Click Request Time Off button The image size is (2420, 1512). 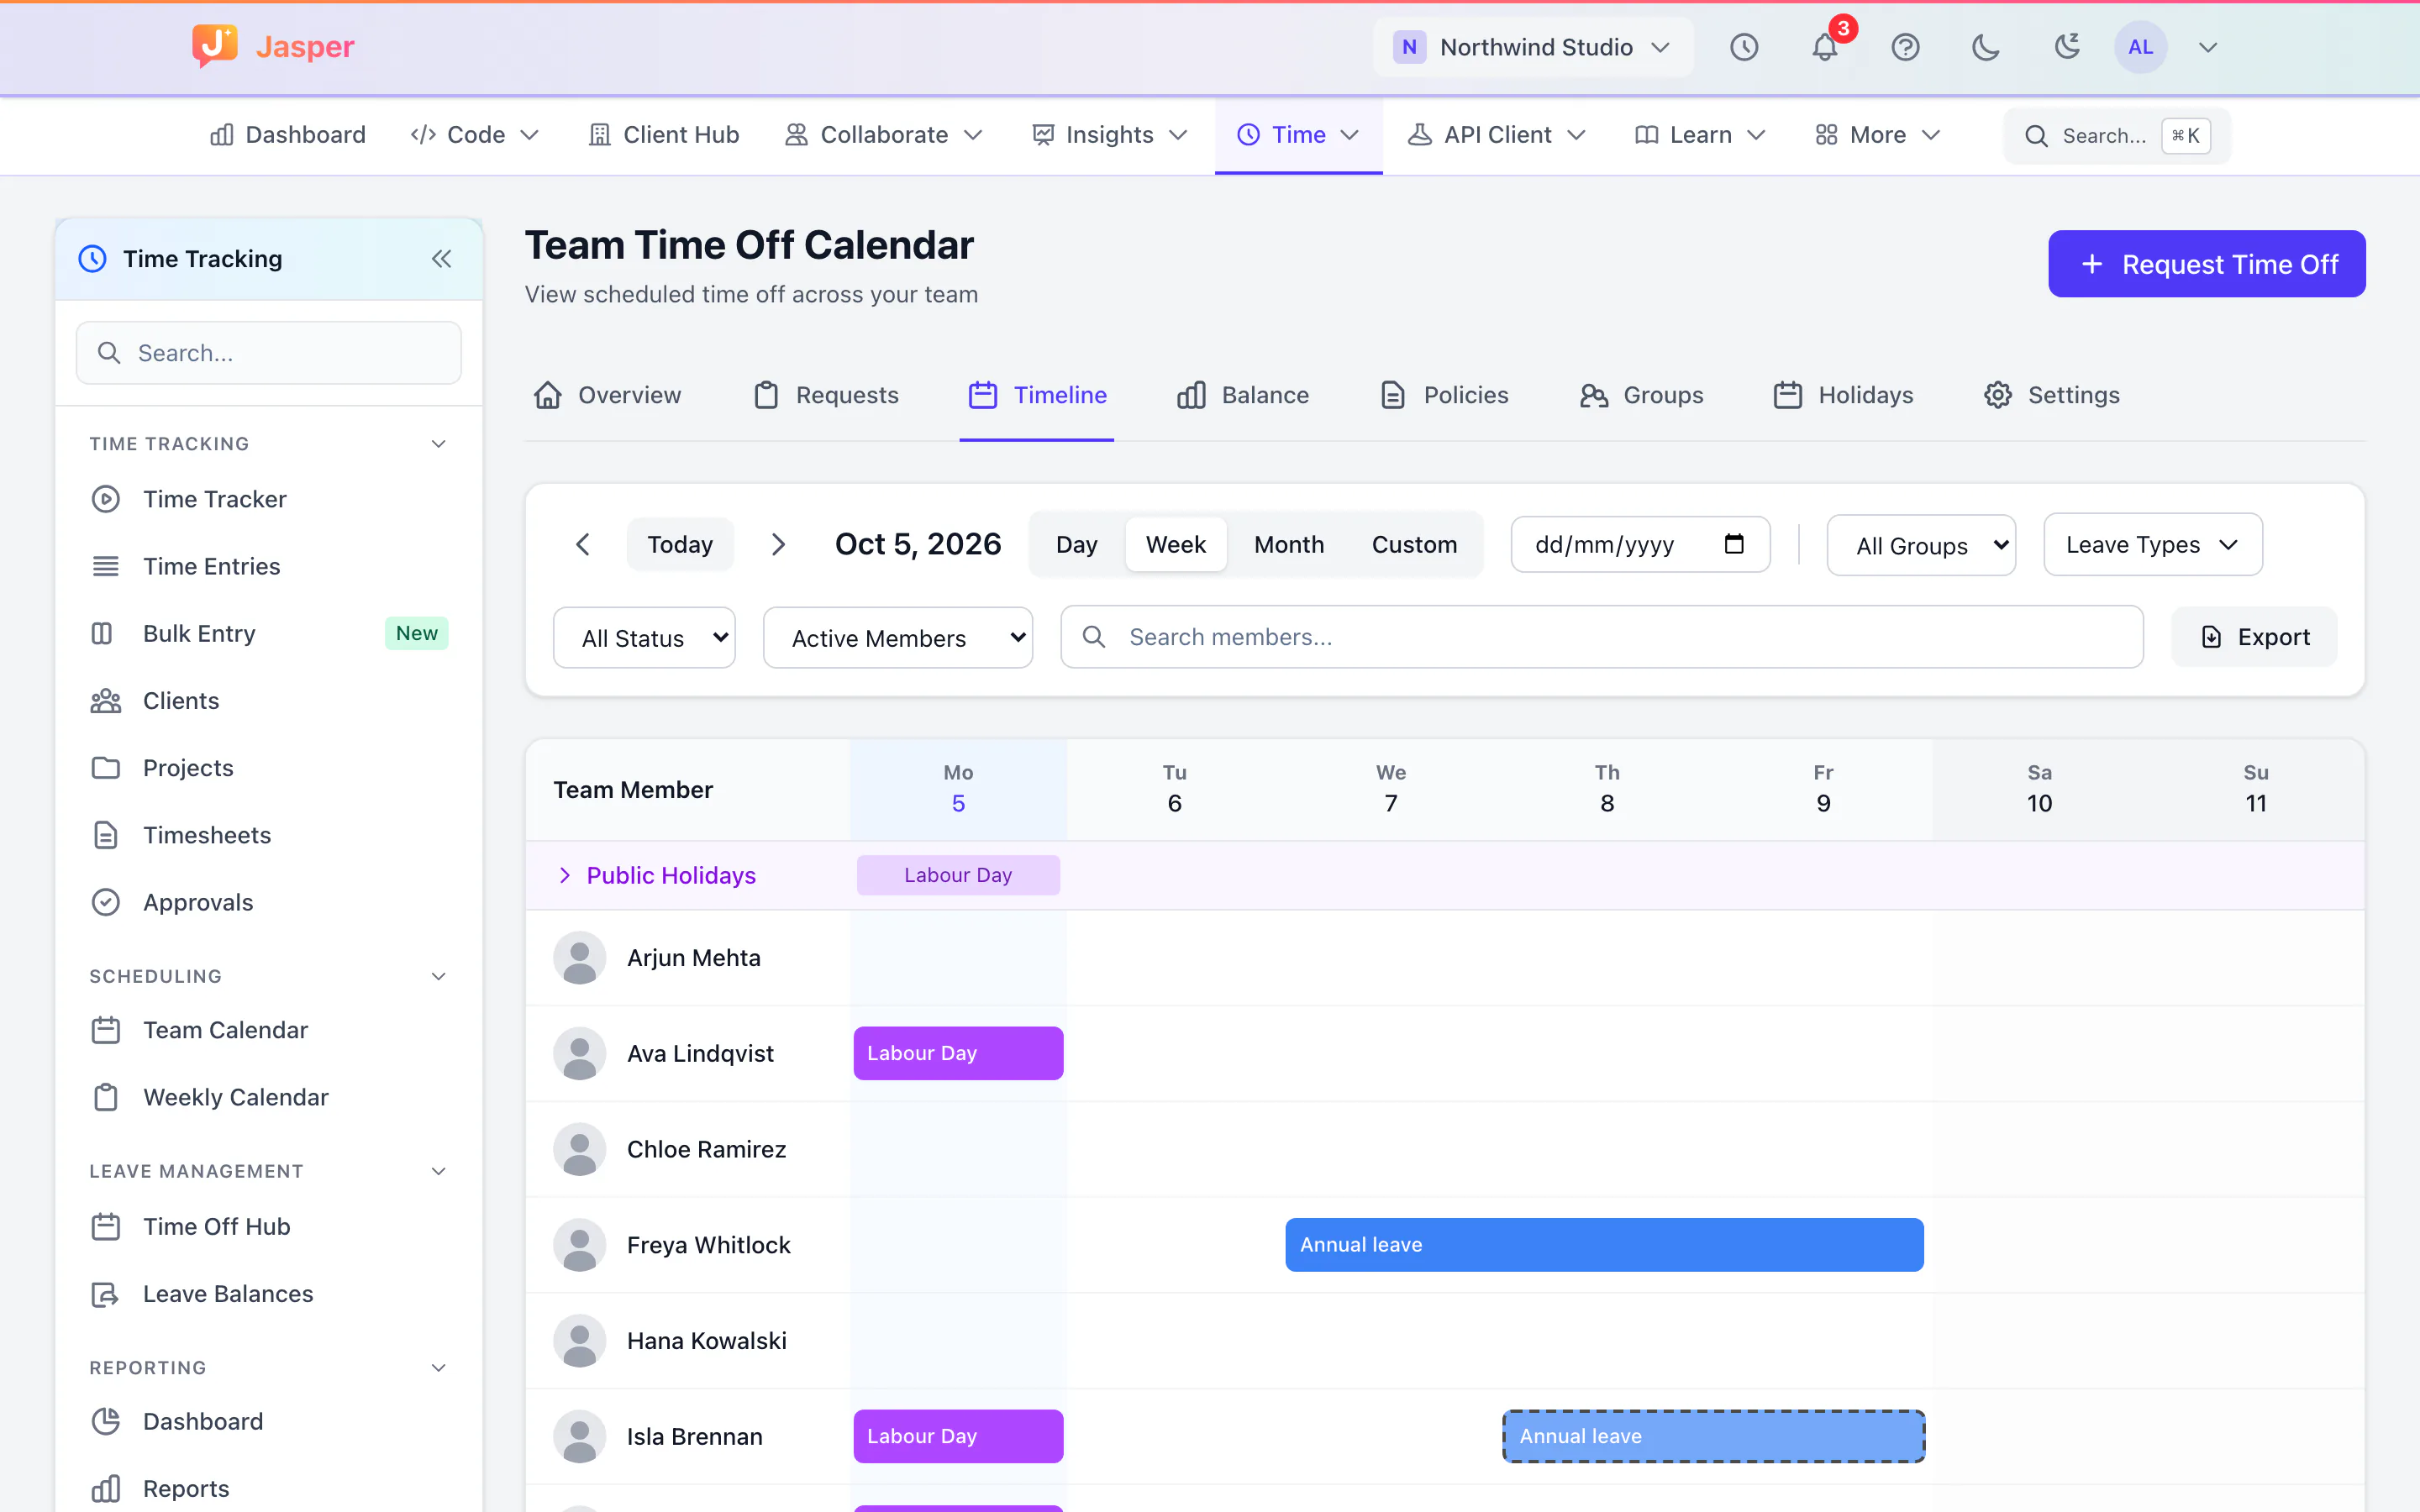[x=2207, y=264]
